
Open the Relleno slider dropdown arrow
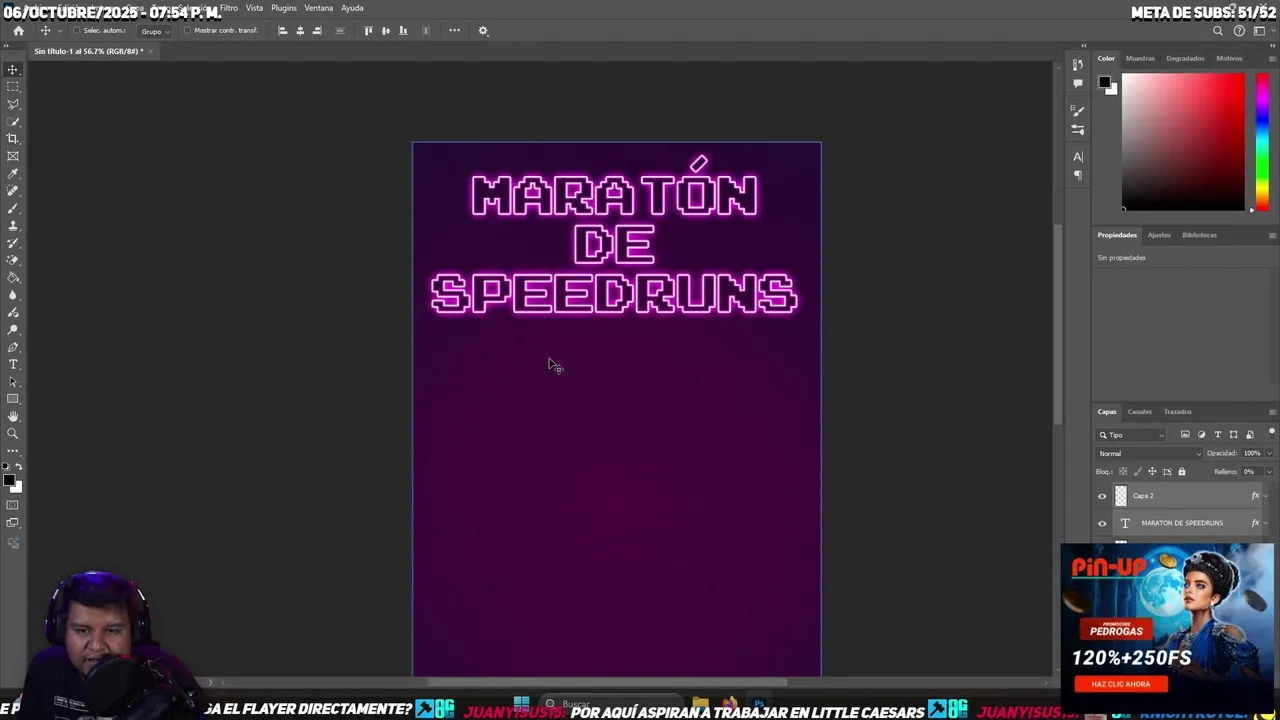click(1269, 472)
